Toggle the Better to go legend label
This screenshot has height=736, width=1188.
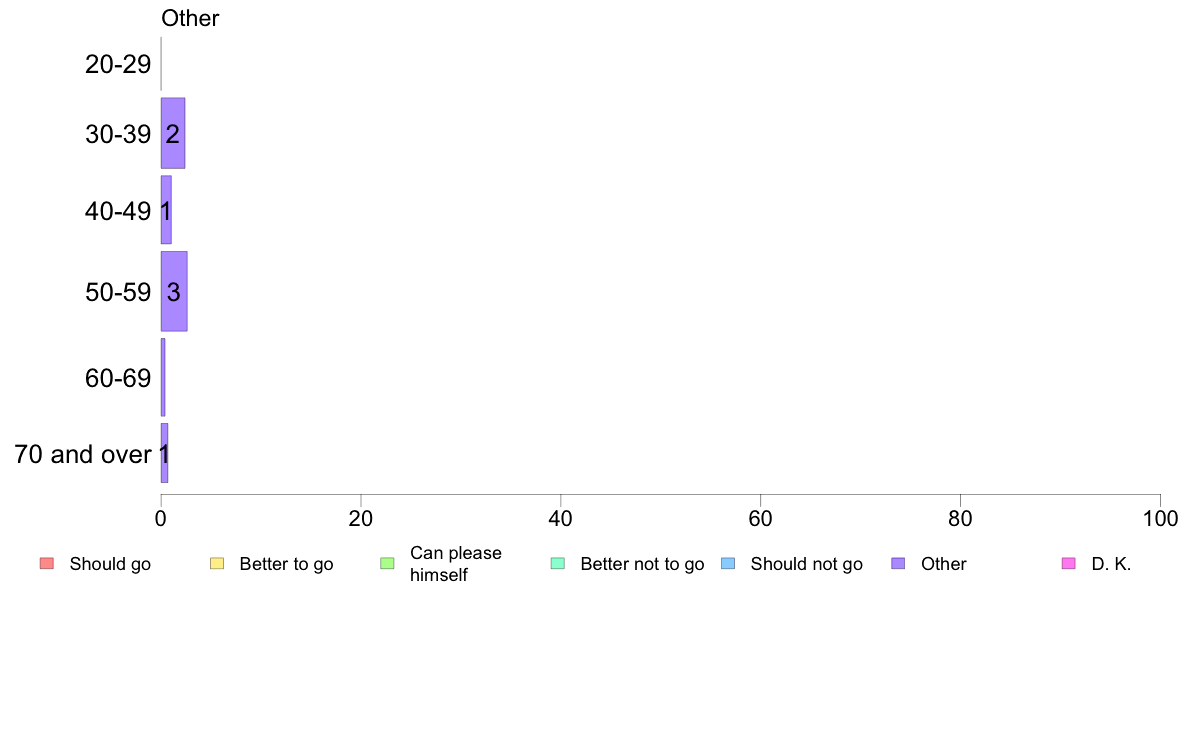click(x=286, y=564)
